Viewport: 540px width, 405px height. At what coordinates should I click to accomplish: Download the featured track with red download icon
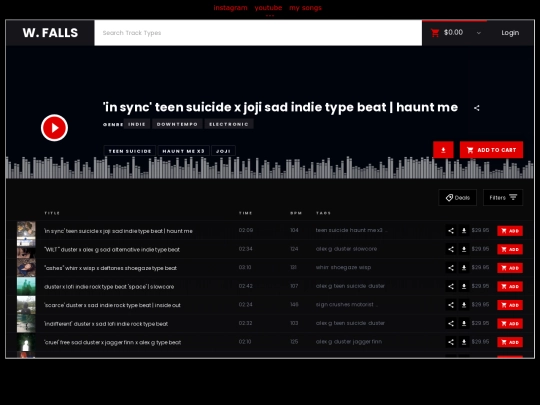[x=443, y=150]
